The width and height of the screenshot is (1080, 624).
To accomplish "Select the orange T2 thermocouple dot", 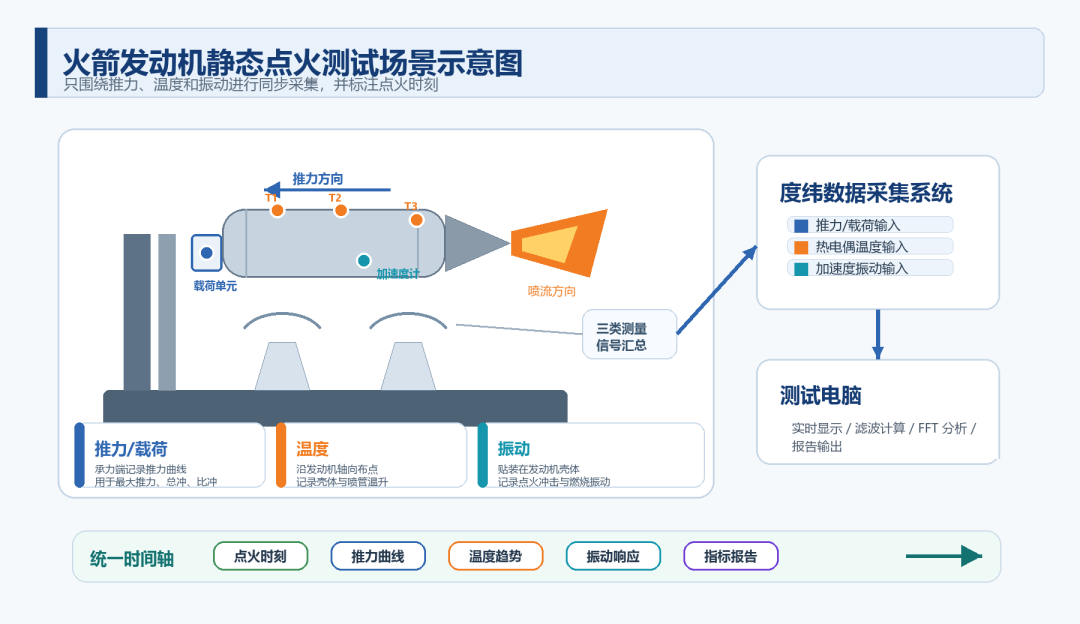I will [340, 210].
